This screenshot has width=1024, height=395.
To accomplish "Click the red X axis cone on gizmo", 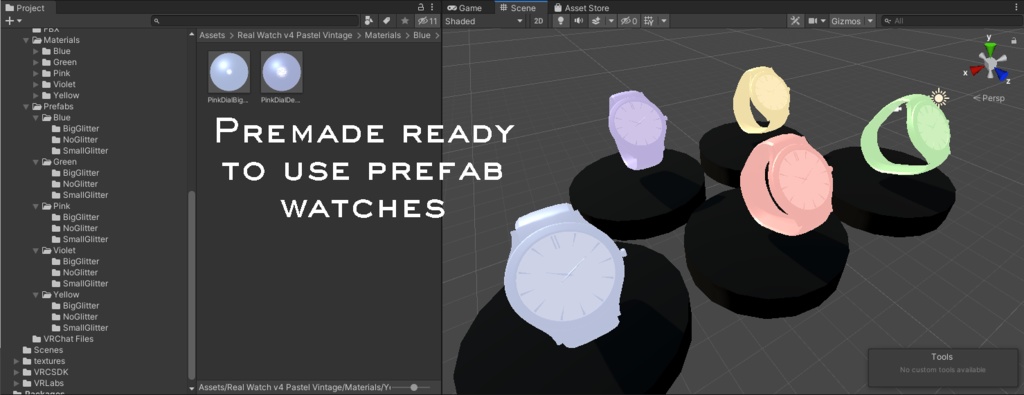I will click(976, 70).
